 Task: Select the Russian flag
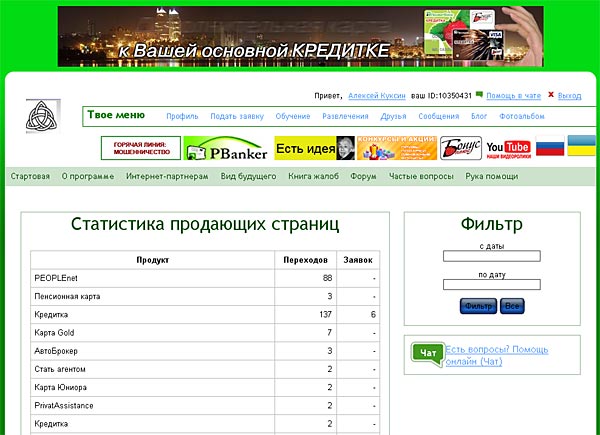pyautogui.click(x=550, y=146)
